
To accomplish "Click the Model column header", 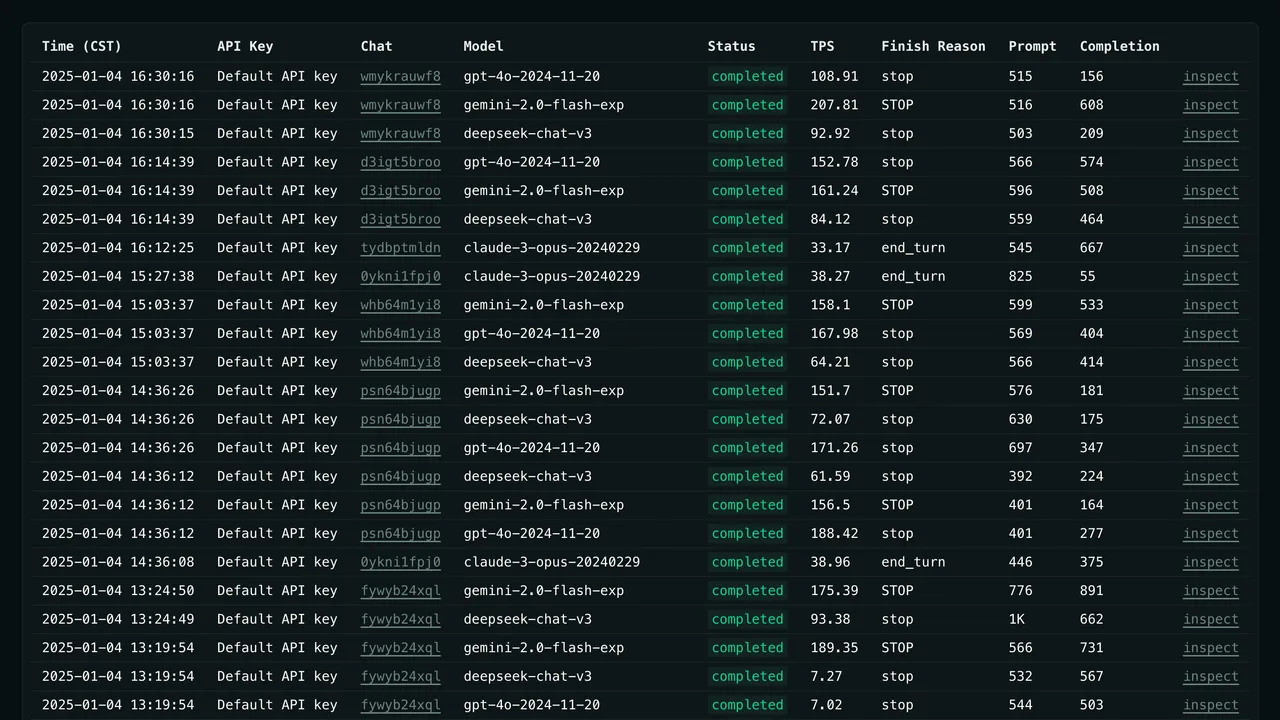I will [484, 46].
